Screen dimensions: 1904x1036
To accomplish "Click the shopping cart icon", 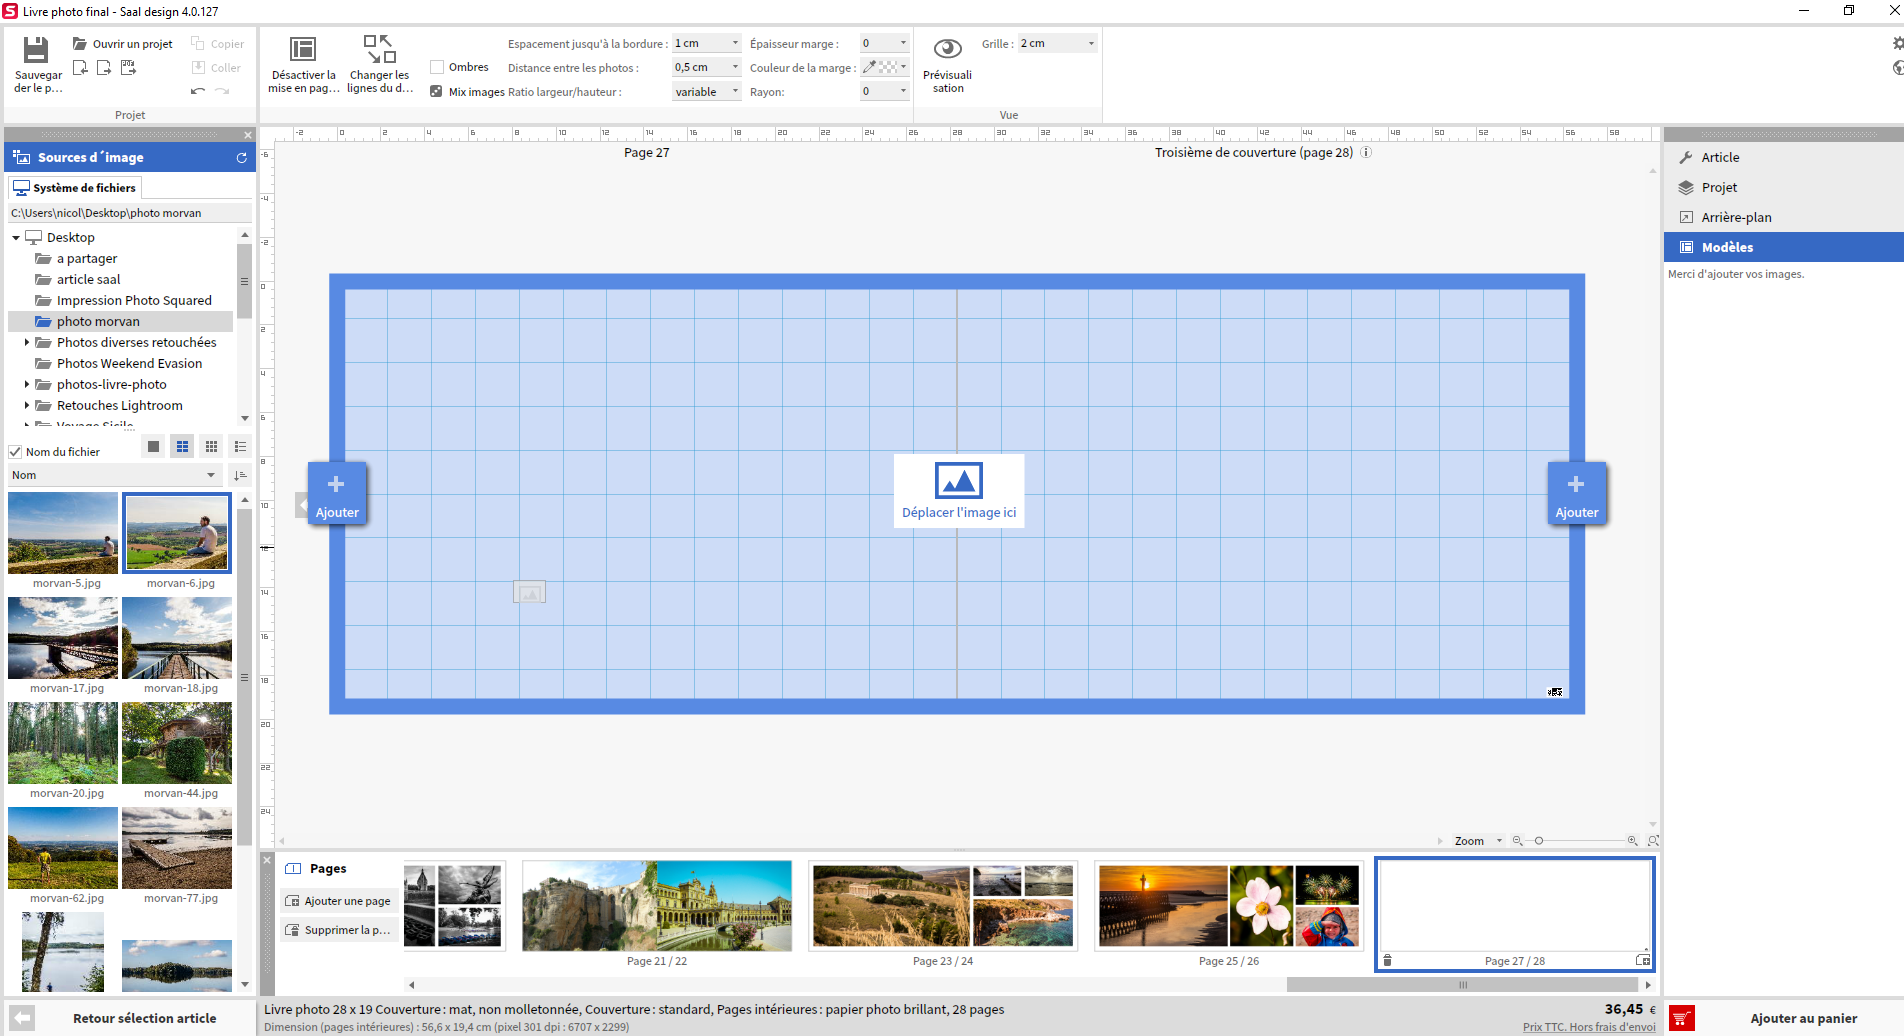I will [x=1682, y=1019].
